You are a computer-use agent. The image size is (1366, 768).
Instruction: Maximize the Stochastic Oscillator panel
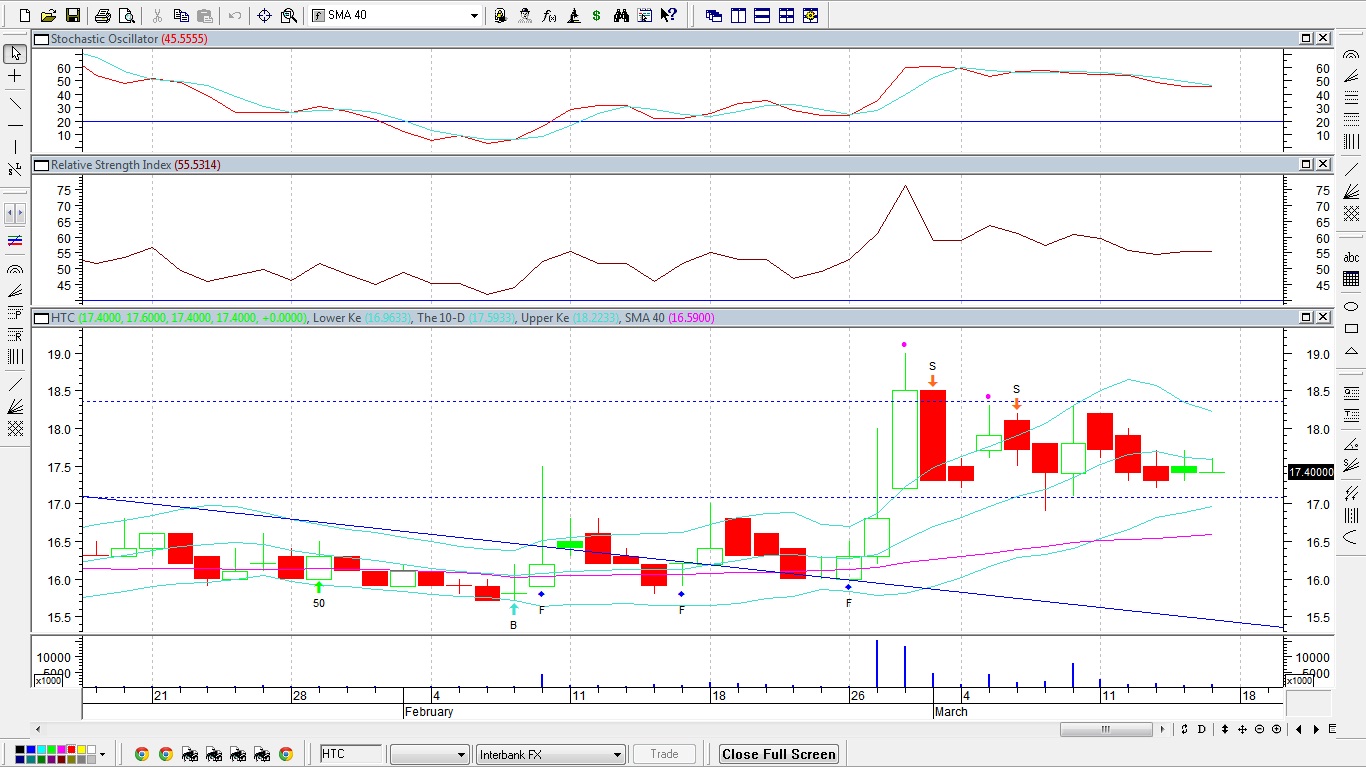click(x=1306, y=38)
